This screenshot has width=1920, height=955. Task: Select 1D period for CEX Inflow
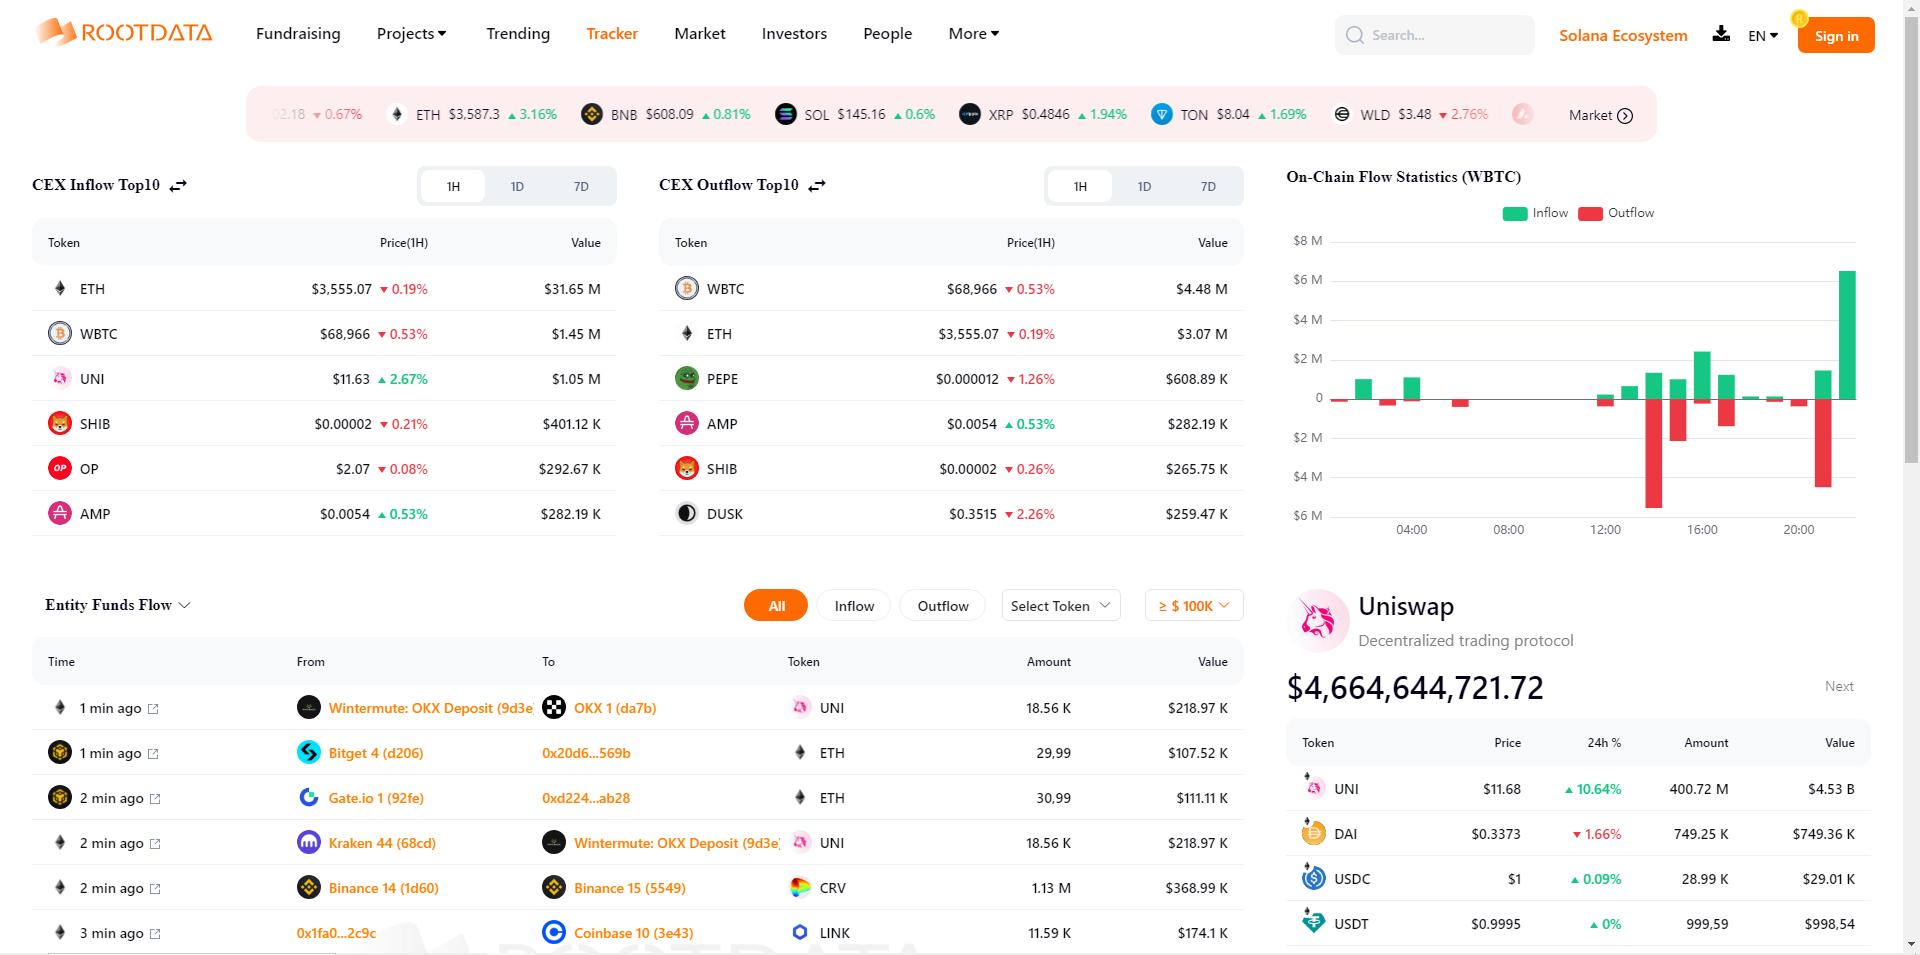(x=517, y=186)
